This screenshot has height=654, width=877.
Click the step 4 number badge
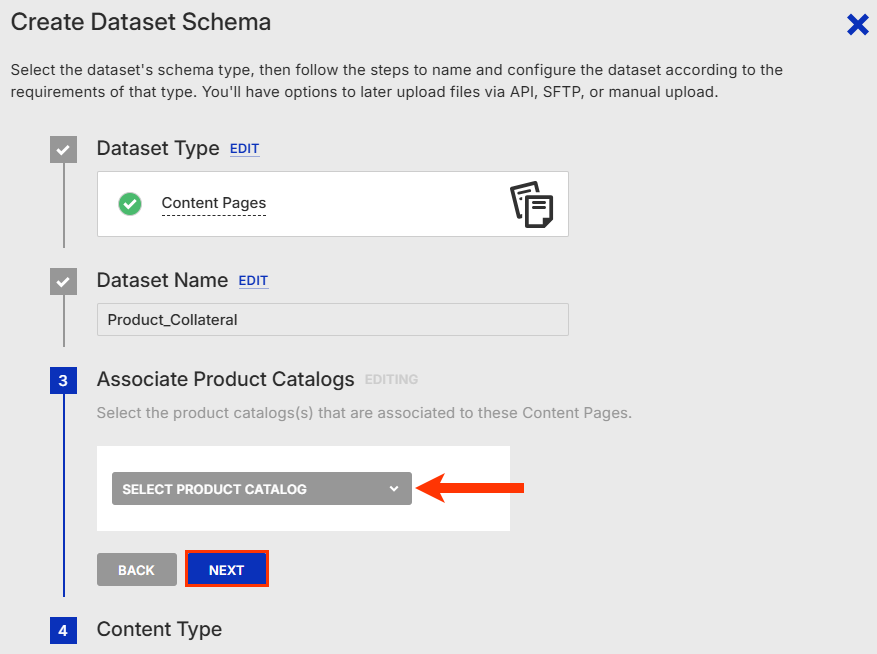coord(63,630)
